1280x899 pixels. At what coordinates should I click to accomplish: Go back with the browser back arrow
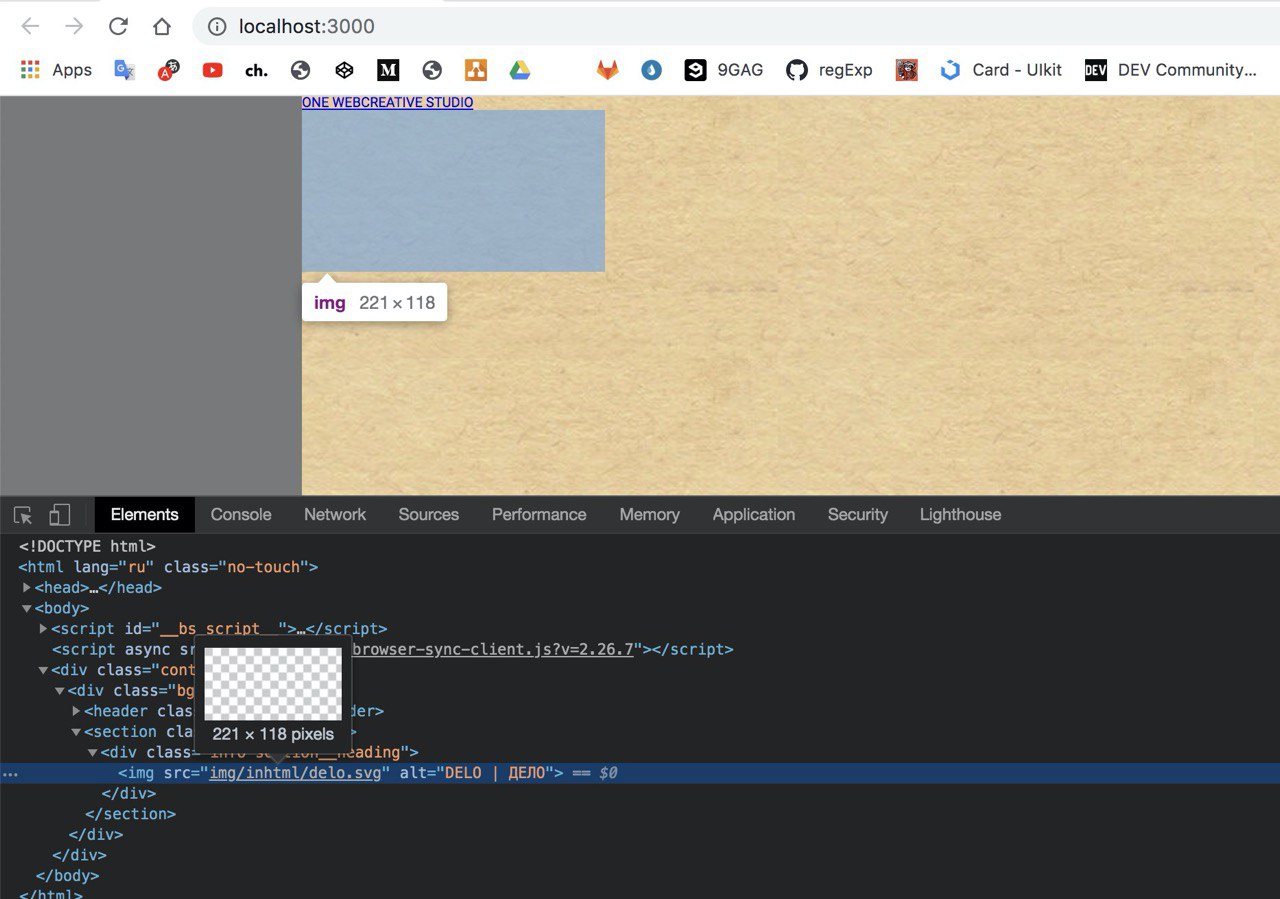[x=30, y=27]
